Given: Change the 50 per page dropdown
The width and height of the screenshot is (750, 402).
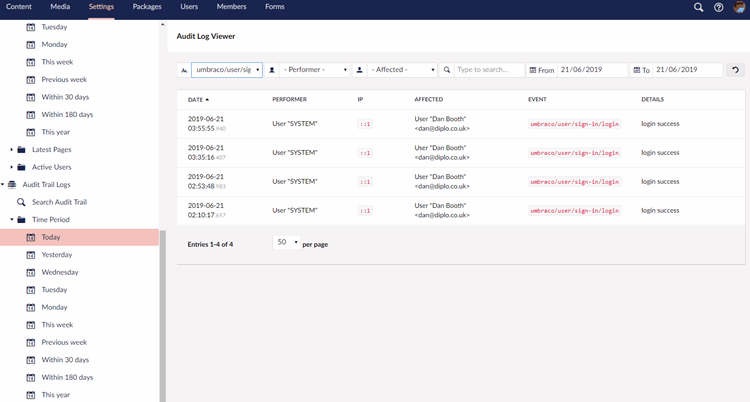Looking at the screenshot, I should tap(286, 243).
